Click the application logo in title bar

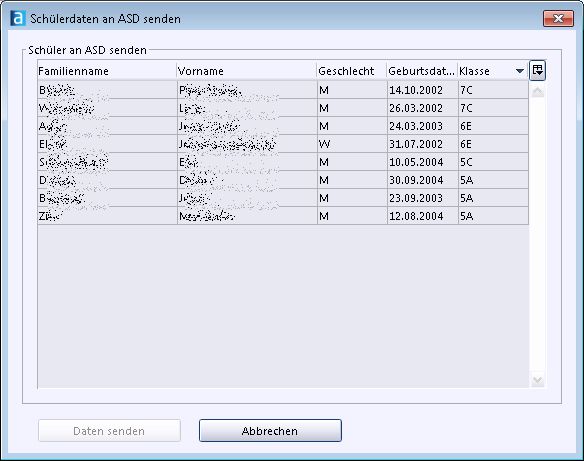(x=18, y=18)
